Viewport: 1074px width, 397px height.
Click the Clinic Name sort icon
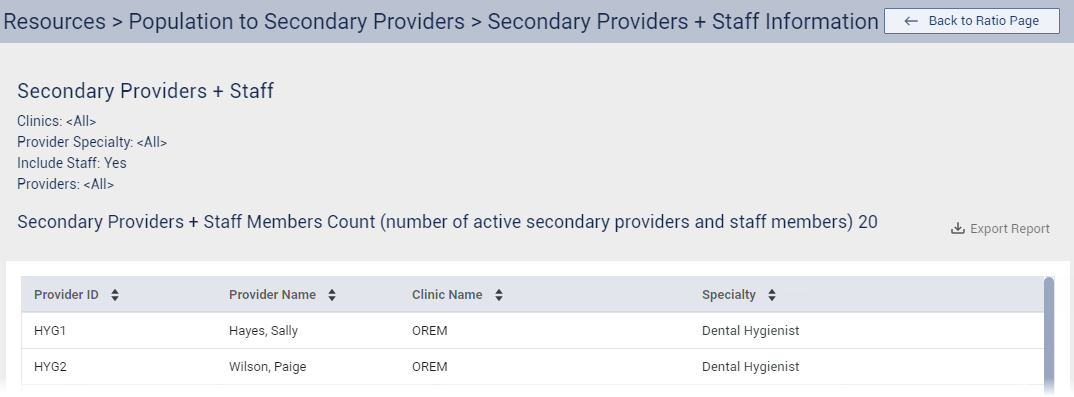pyautogui.click(x=499, y=295)
